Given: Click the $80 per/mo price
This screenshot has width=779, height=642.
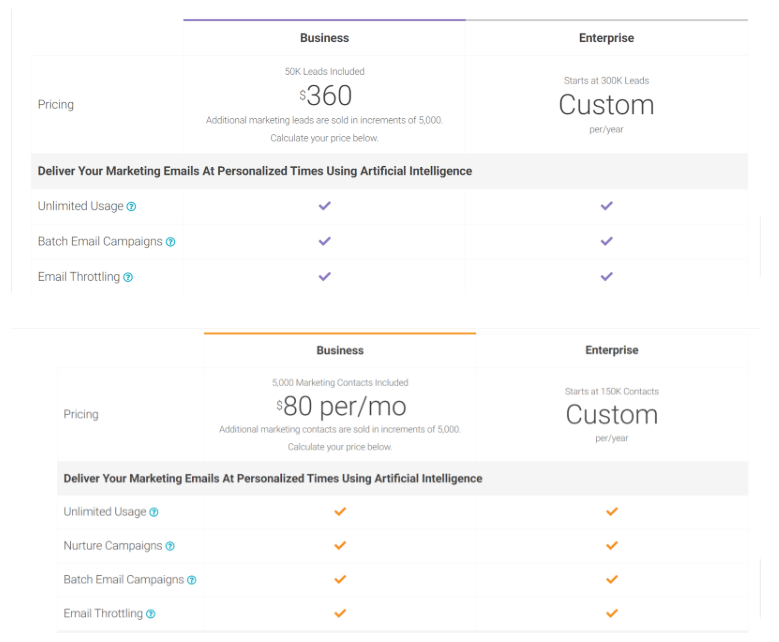Looking at the screenshot, I should (x=341, y=406).
